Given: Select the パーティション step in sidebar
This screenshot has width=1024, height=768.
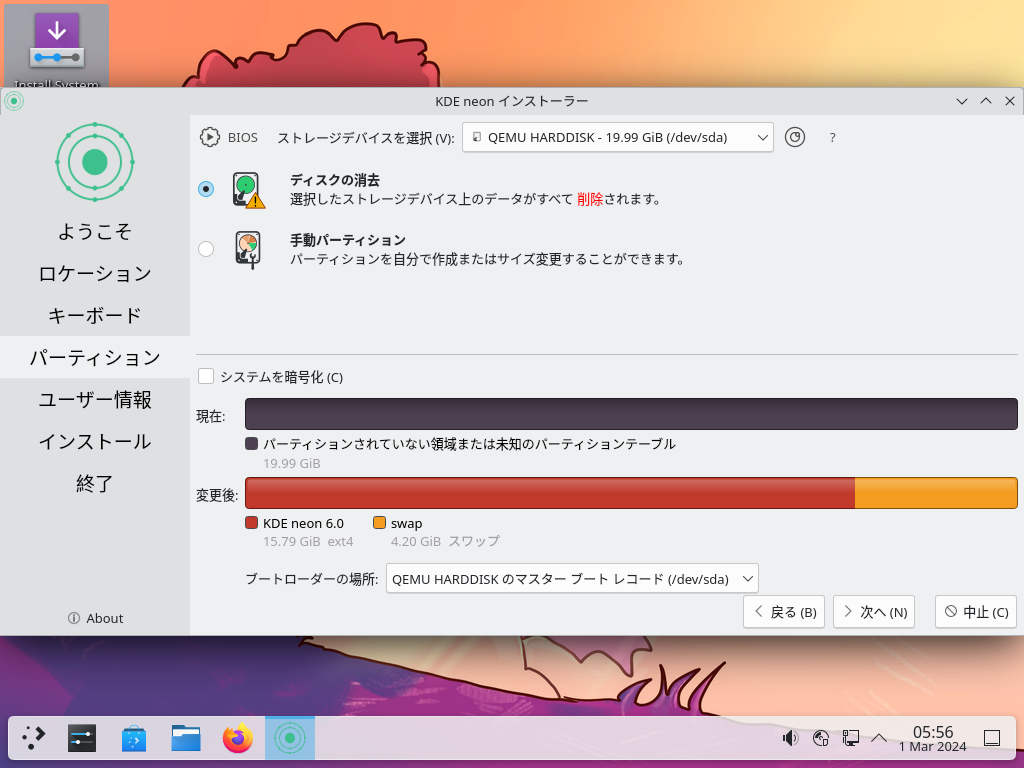Looking at the screenshot, I should click(x=95, y=357).
